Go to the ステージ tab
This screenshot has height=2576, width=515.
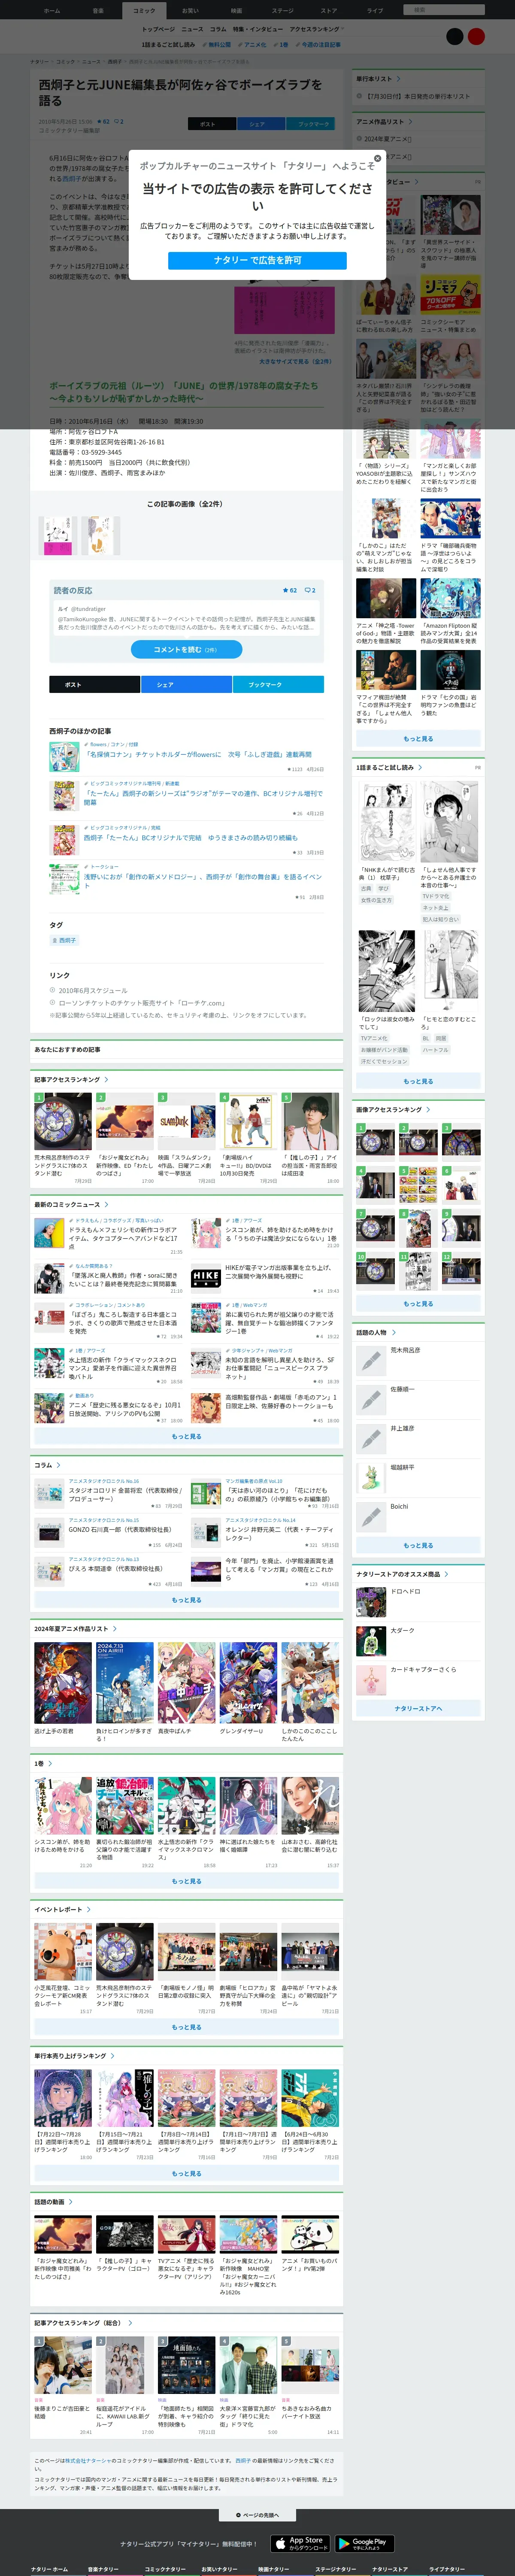[282, 10]
